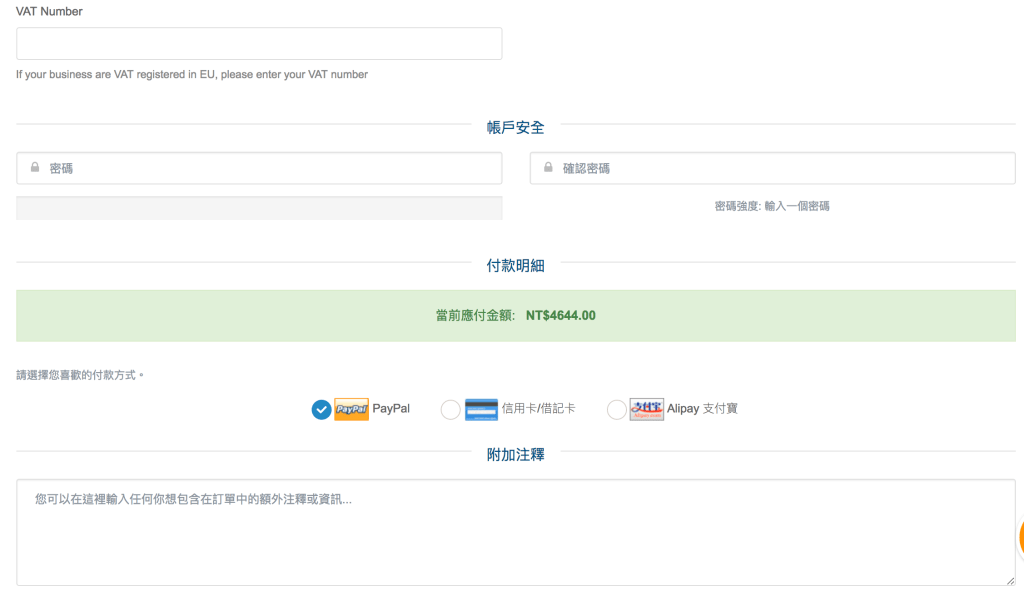The image size is (1024, 596).
Task: Click the blue credit card icon
Action: [x=481, y=409]
